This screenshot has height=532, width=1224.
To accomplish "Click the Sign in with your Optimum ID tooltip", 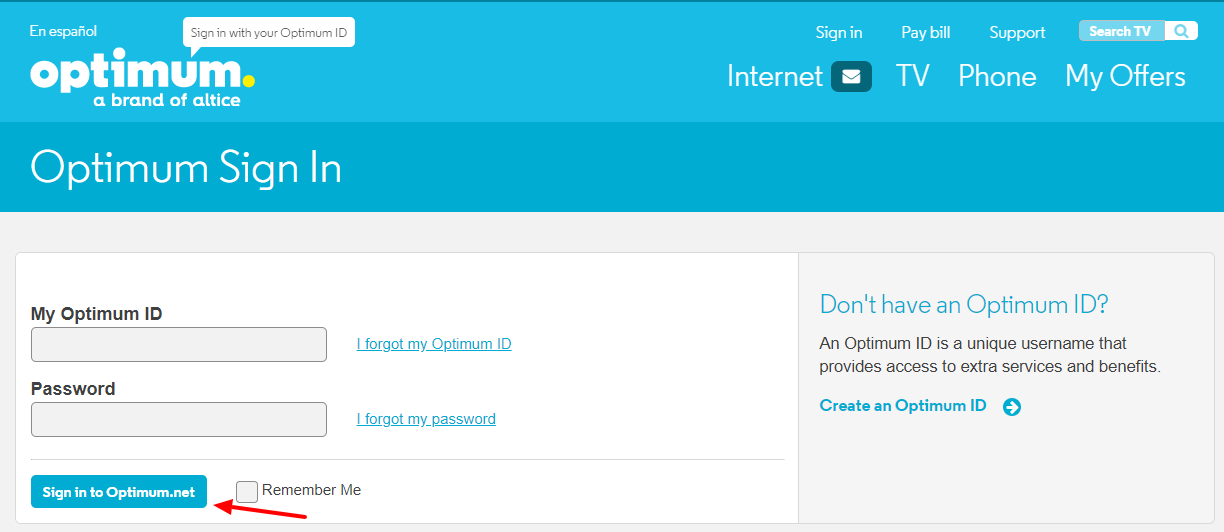I will 269,33.
